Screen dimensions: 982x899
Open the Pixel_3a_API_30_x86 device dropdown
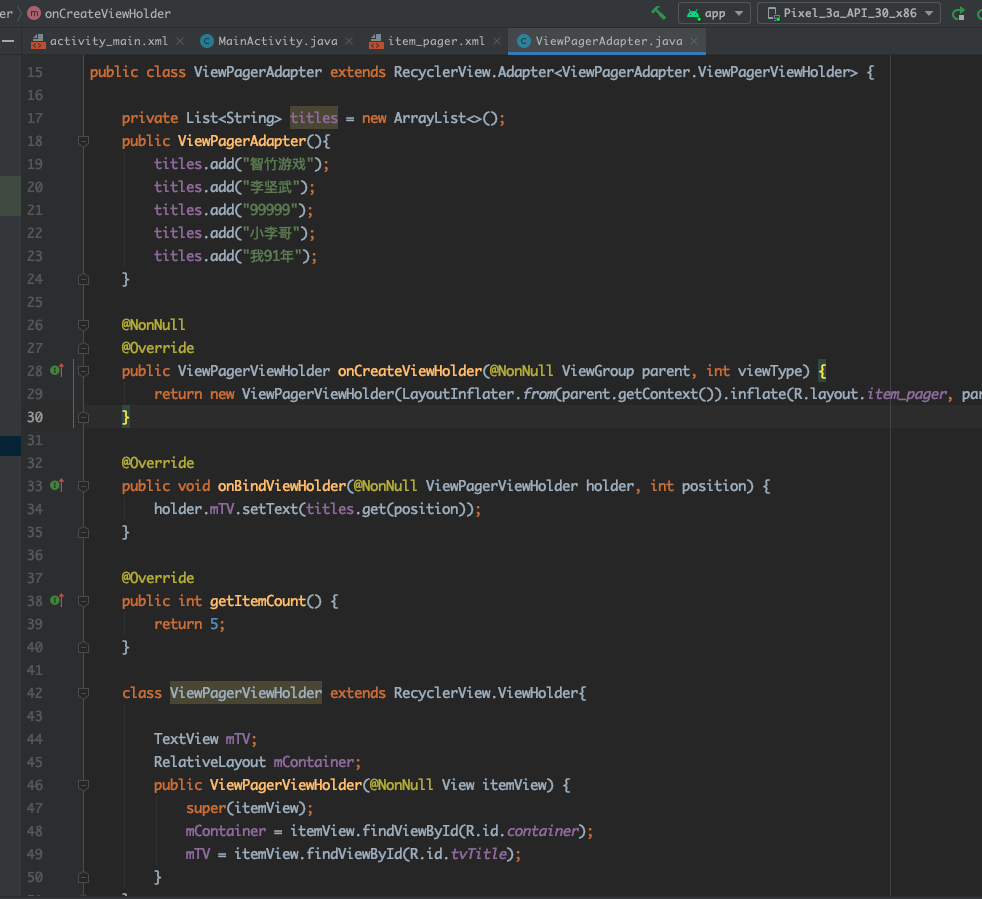click(x=849, y=13)
